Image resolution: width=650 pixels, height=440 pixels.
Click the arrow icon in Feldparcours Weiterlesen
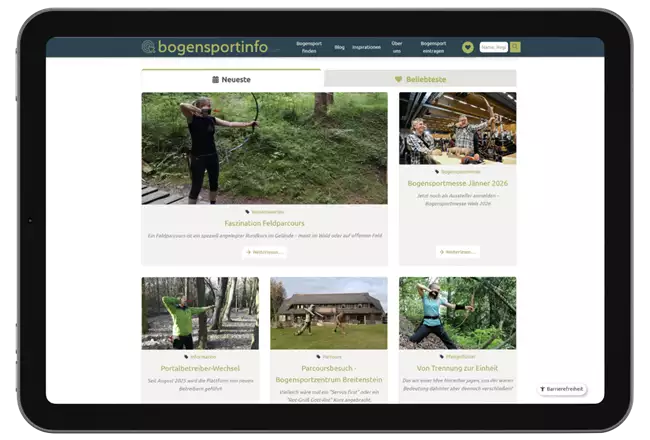[x=248, y=252]
